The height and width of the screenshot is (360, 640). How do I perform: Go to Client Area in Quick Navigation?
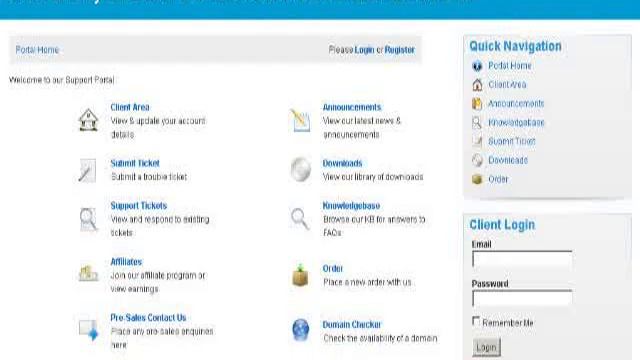507,84
